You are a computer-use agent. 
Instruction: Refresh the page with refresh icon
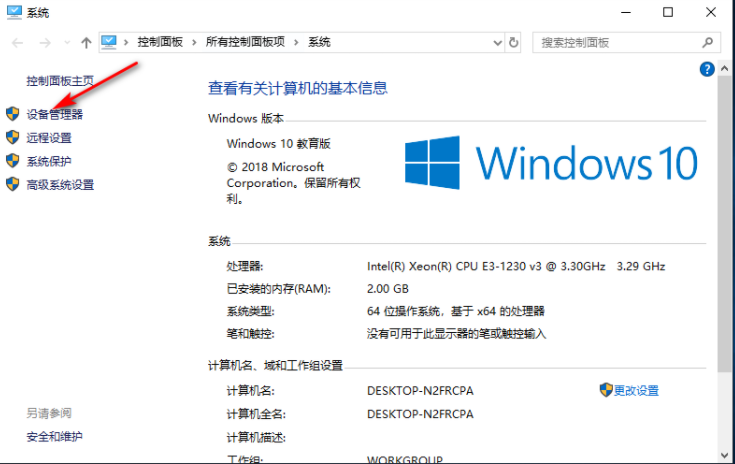514,43
